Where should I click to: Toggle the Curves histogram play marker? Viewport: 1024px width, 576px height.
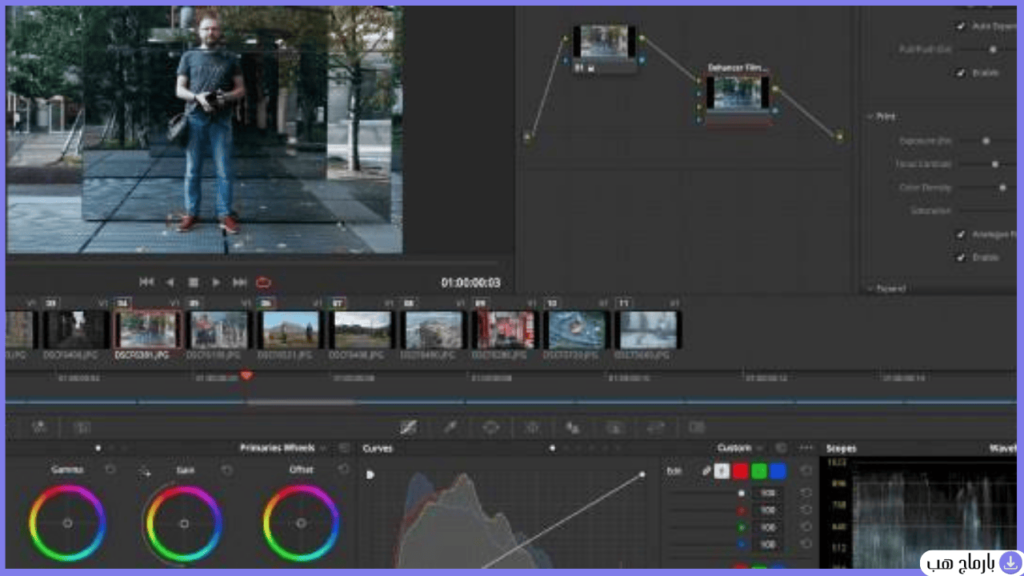coord(370,475)
